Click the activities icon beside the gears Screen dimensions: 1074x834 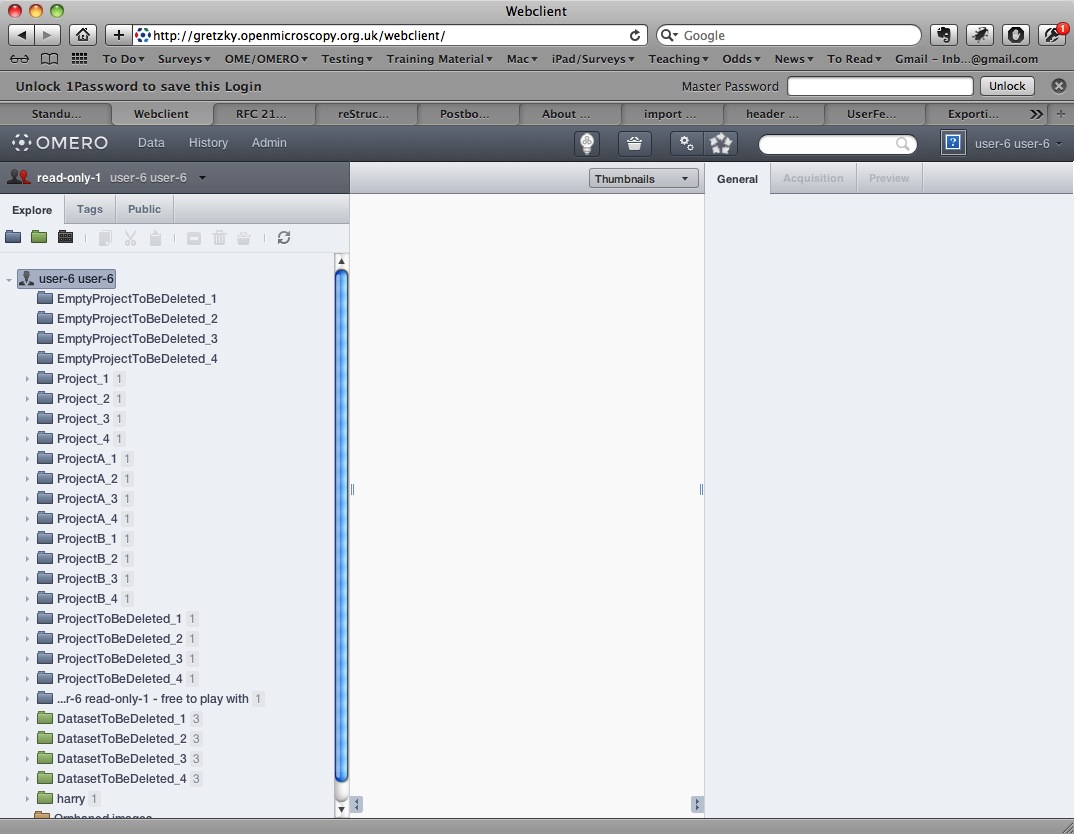(x=721, y=144)
